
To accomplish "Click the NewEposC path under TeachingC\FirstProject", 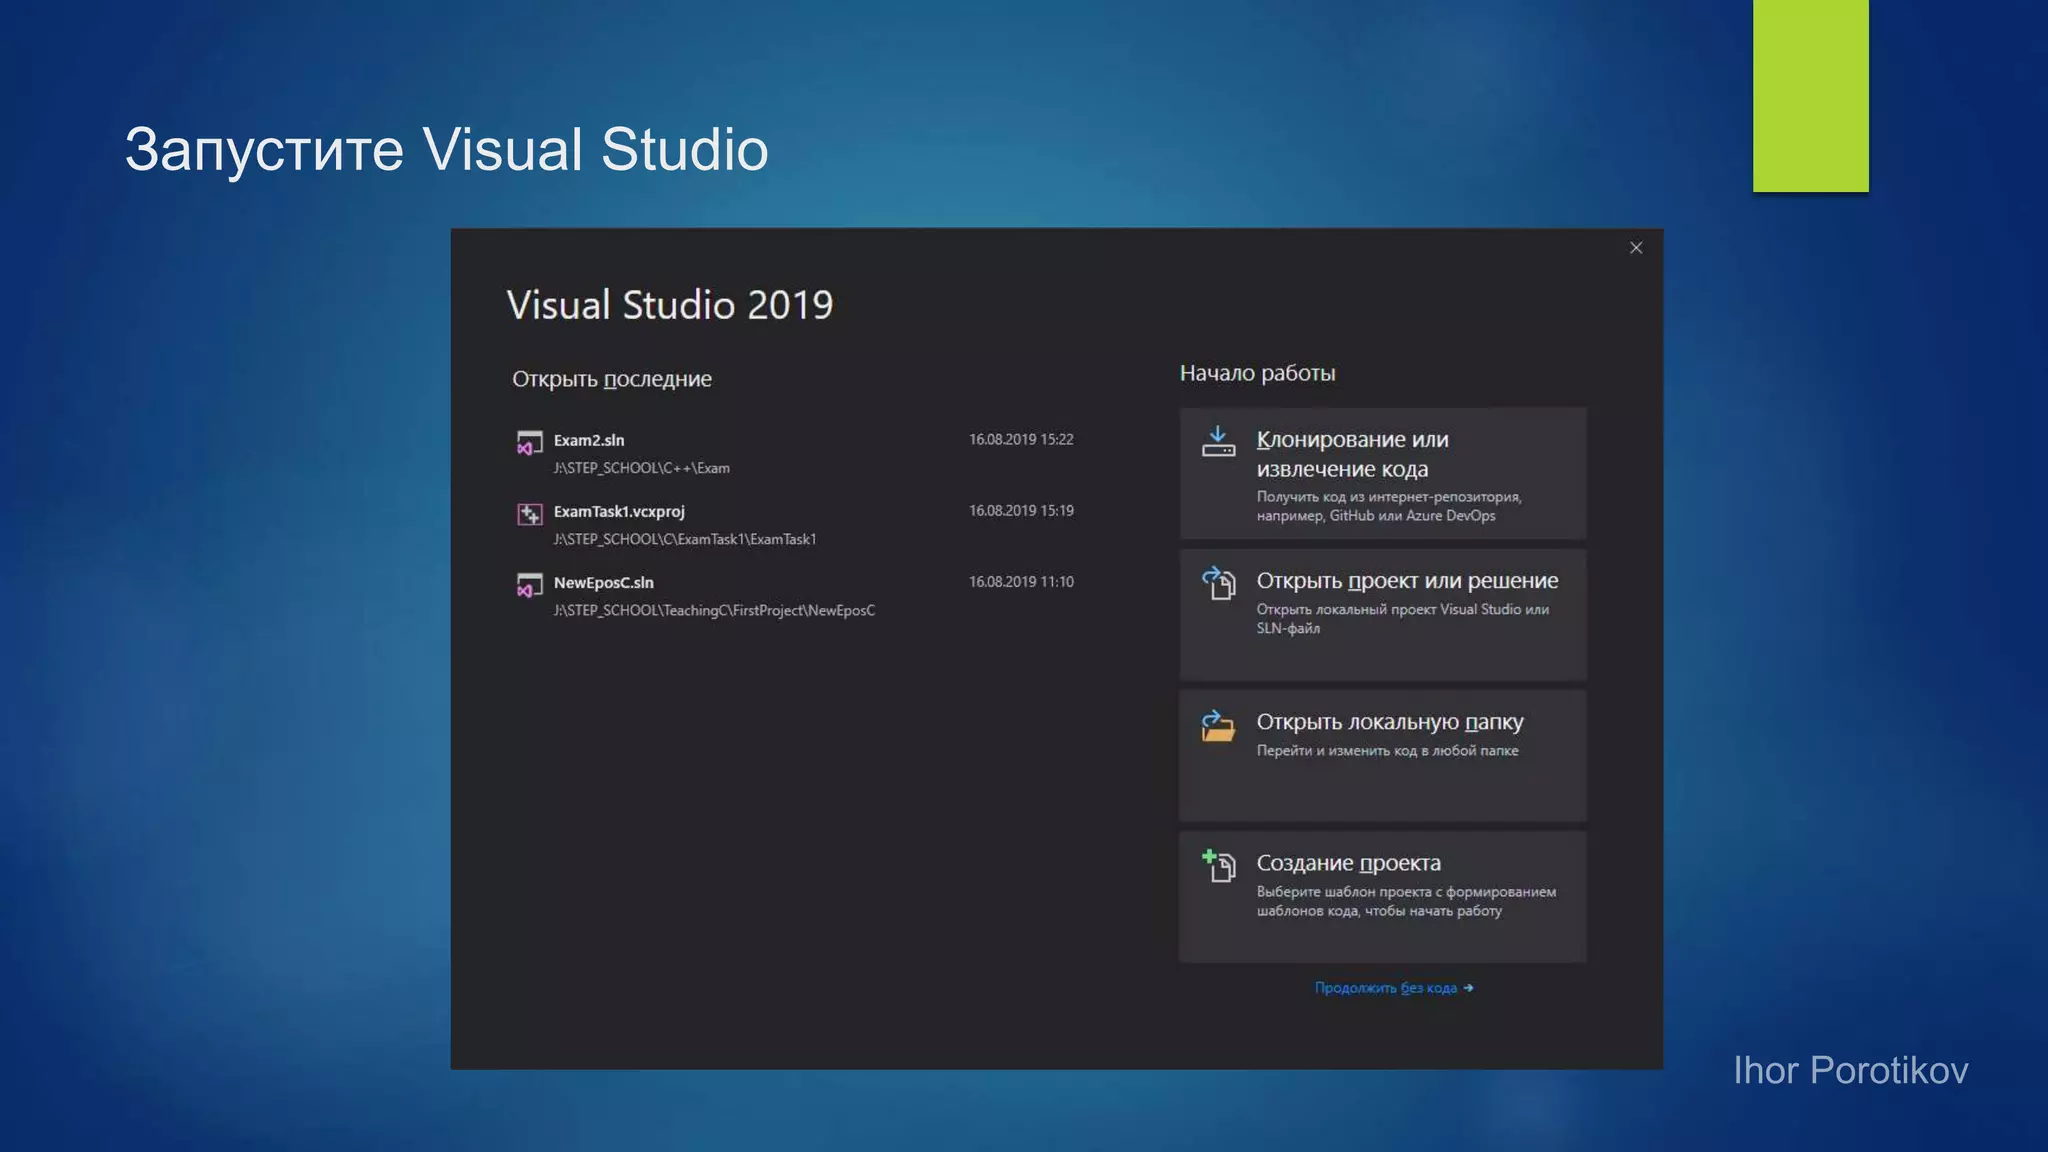I will click(714, 610).
